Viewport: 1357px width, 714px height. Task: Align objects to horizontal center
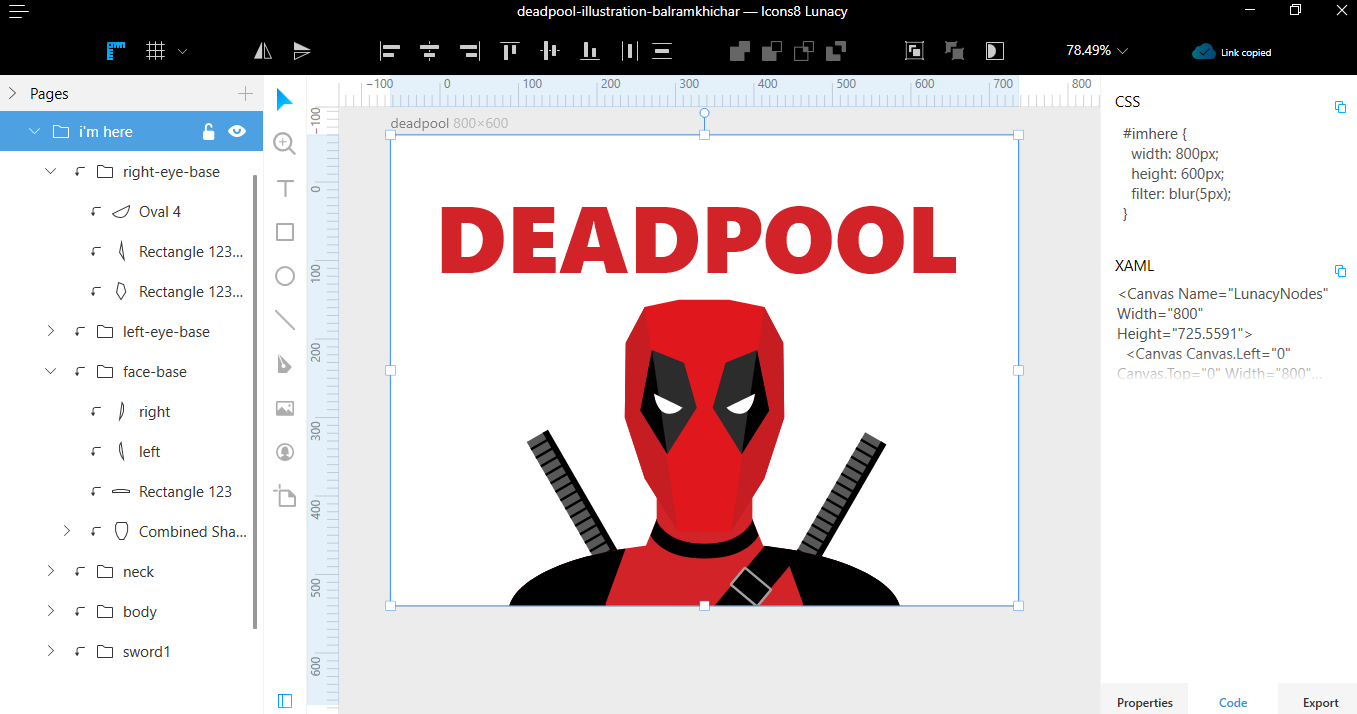[430, 51]
